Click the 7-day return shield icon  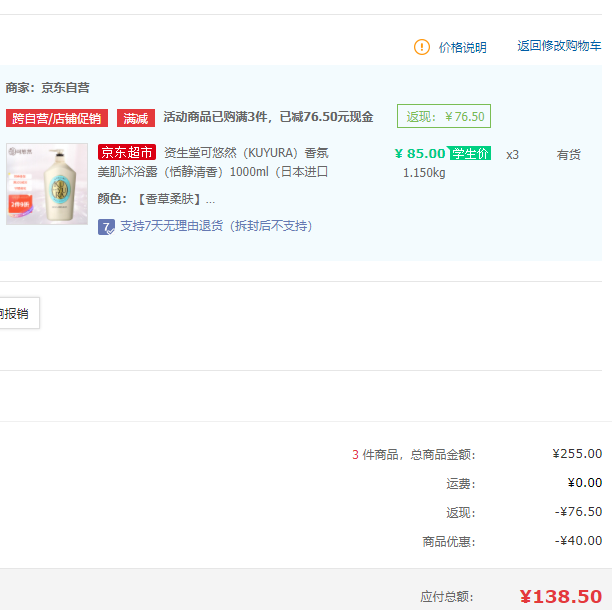[x=106, y=227]
